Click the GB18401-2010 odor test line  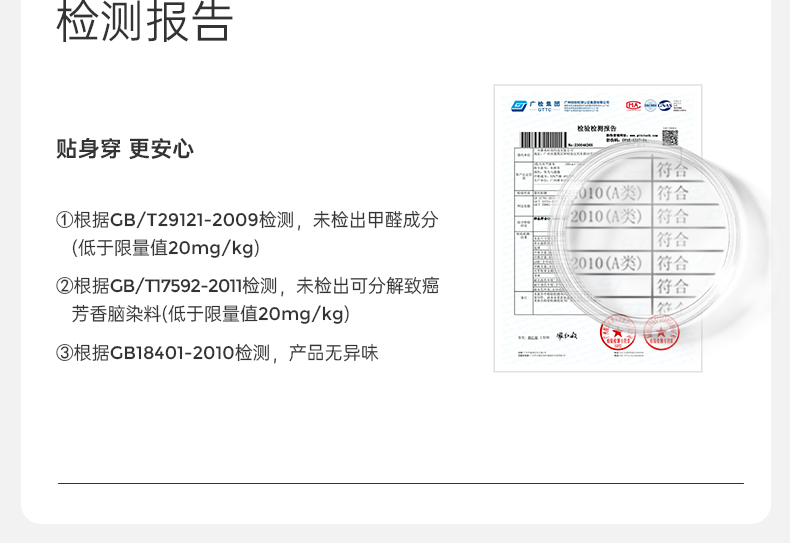point(217,353)
